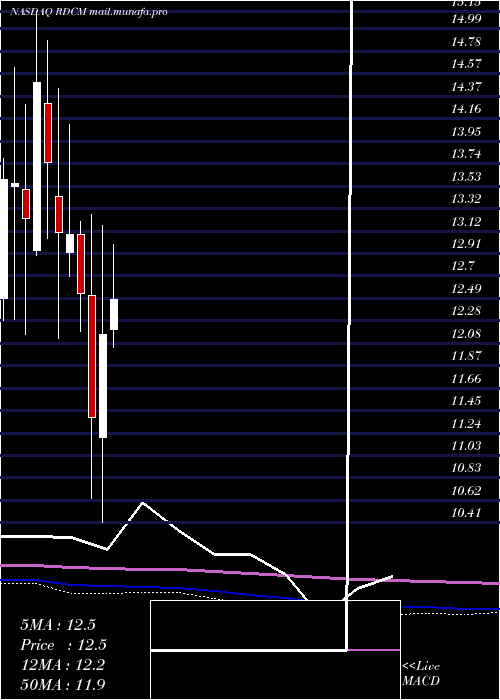Click the peak of the white MACD line

pos(143,503)
